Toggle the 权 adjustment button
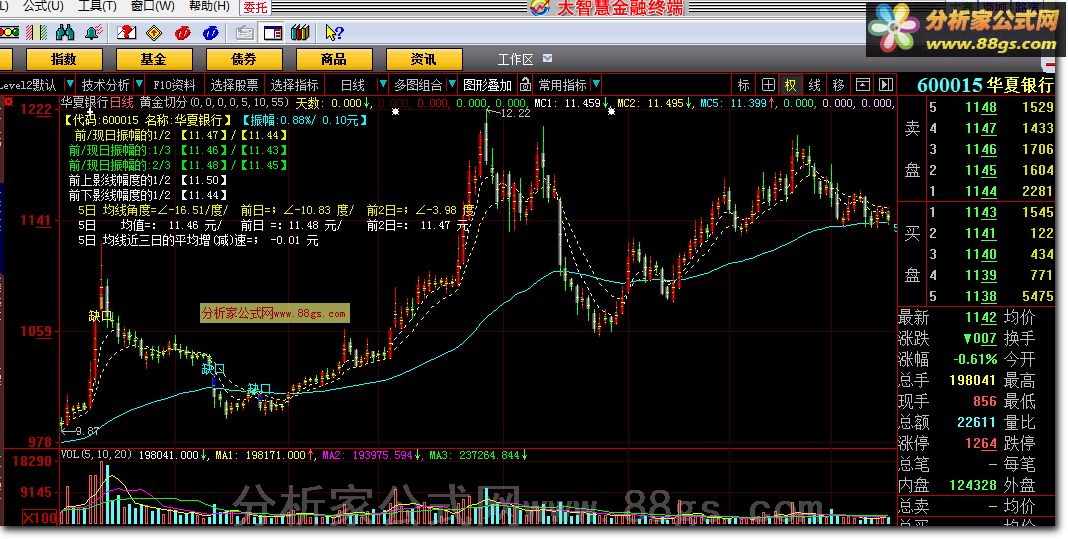The image size is (1068, 539). tap(790, 85)
